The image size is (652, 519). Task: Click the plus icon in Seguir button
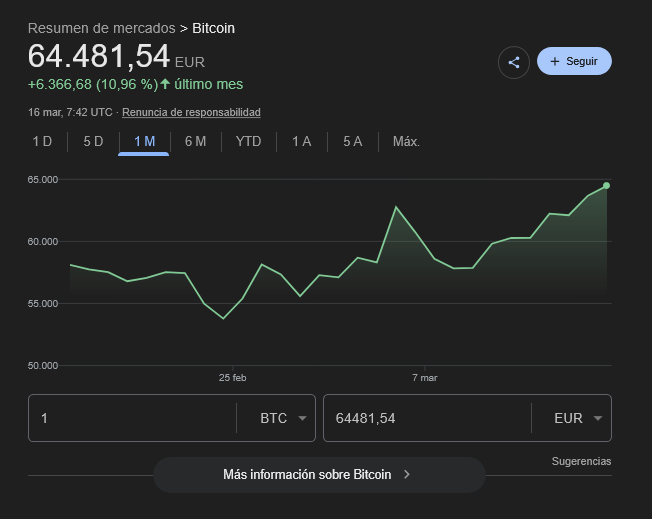tap(555, 62)
